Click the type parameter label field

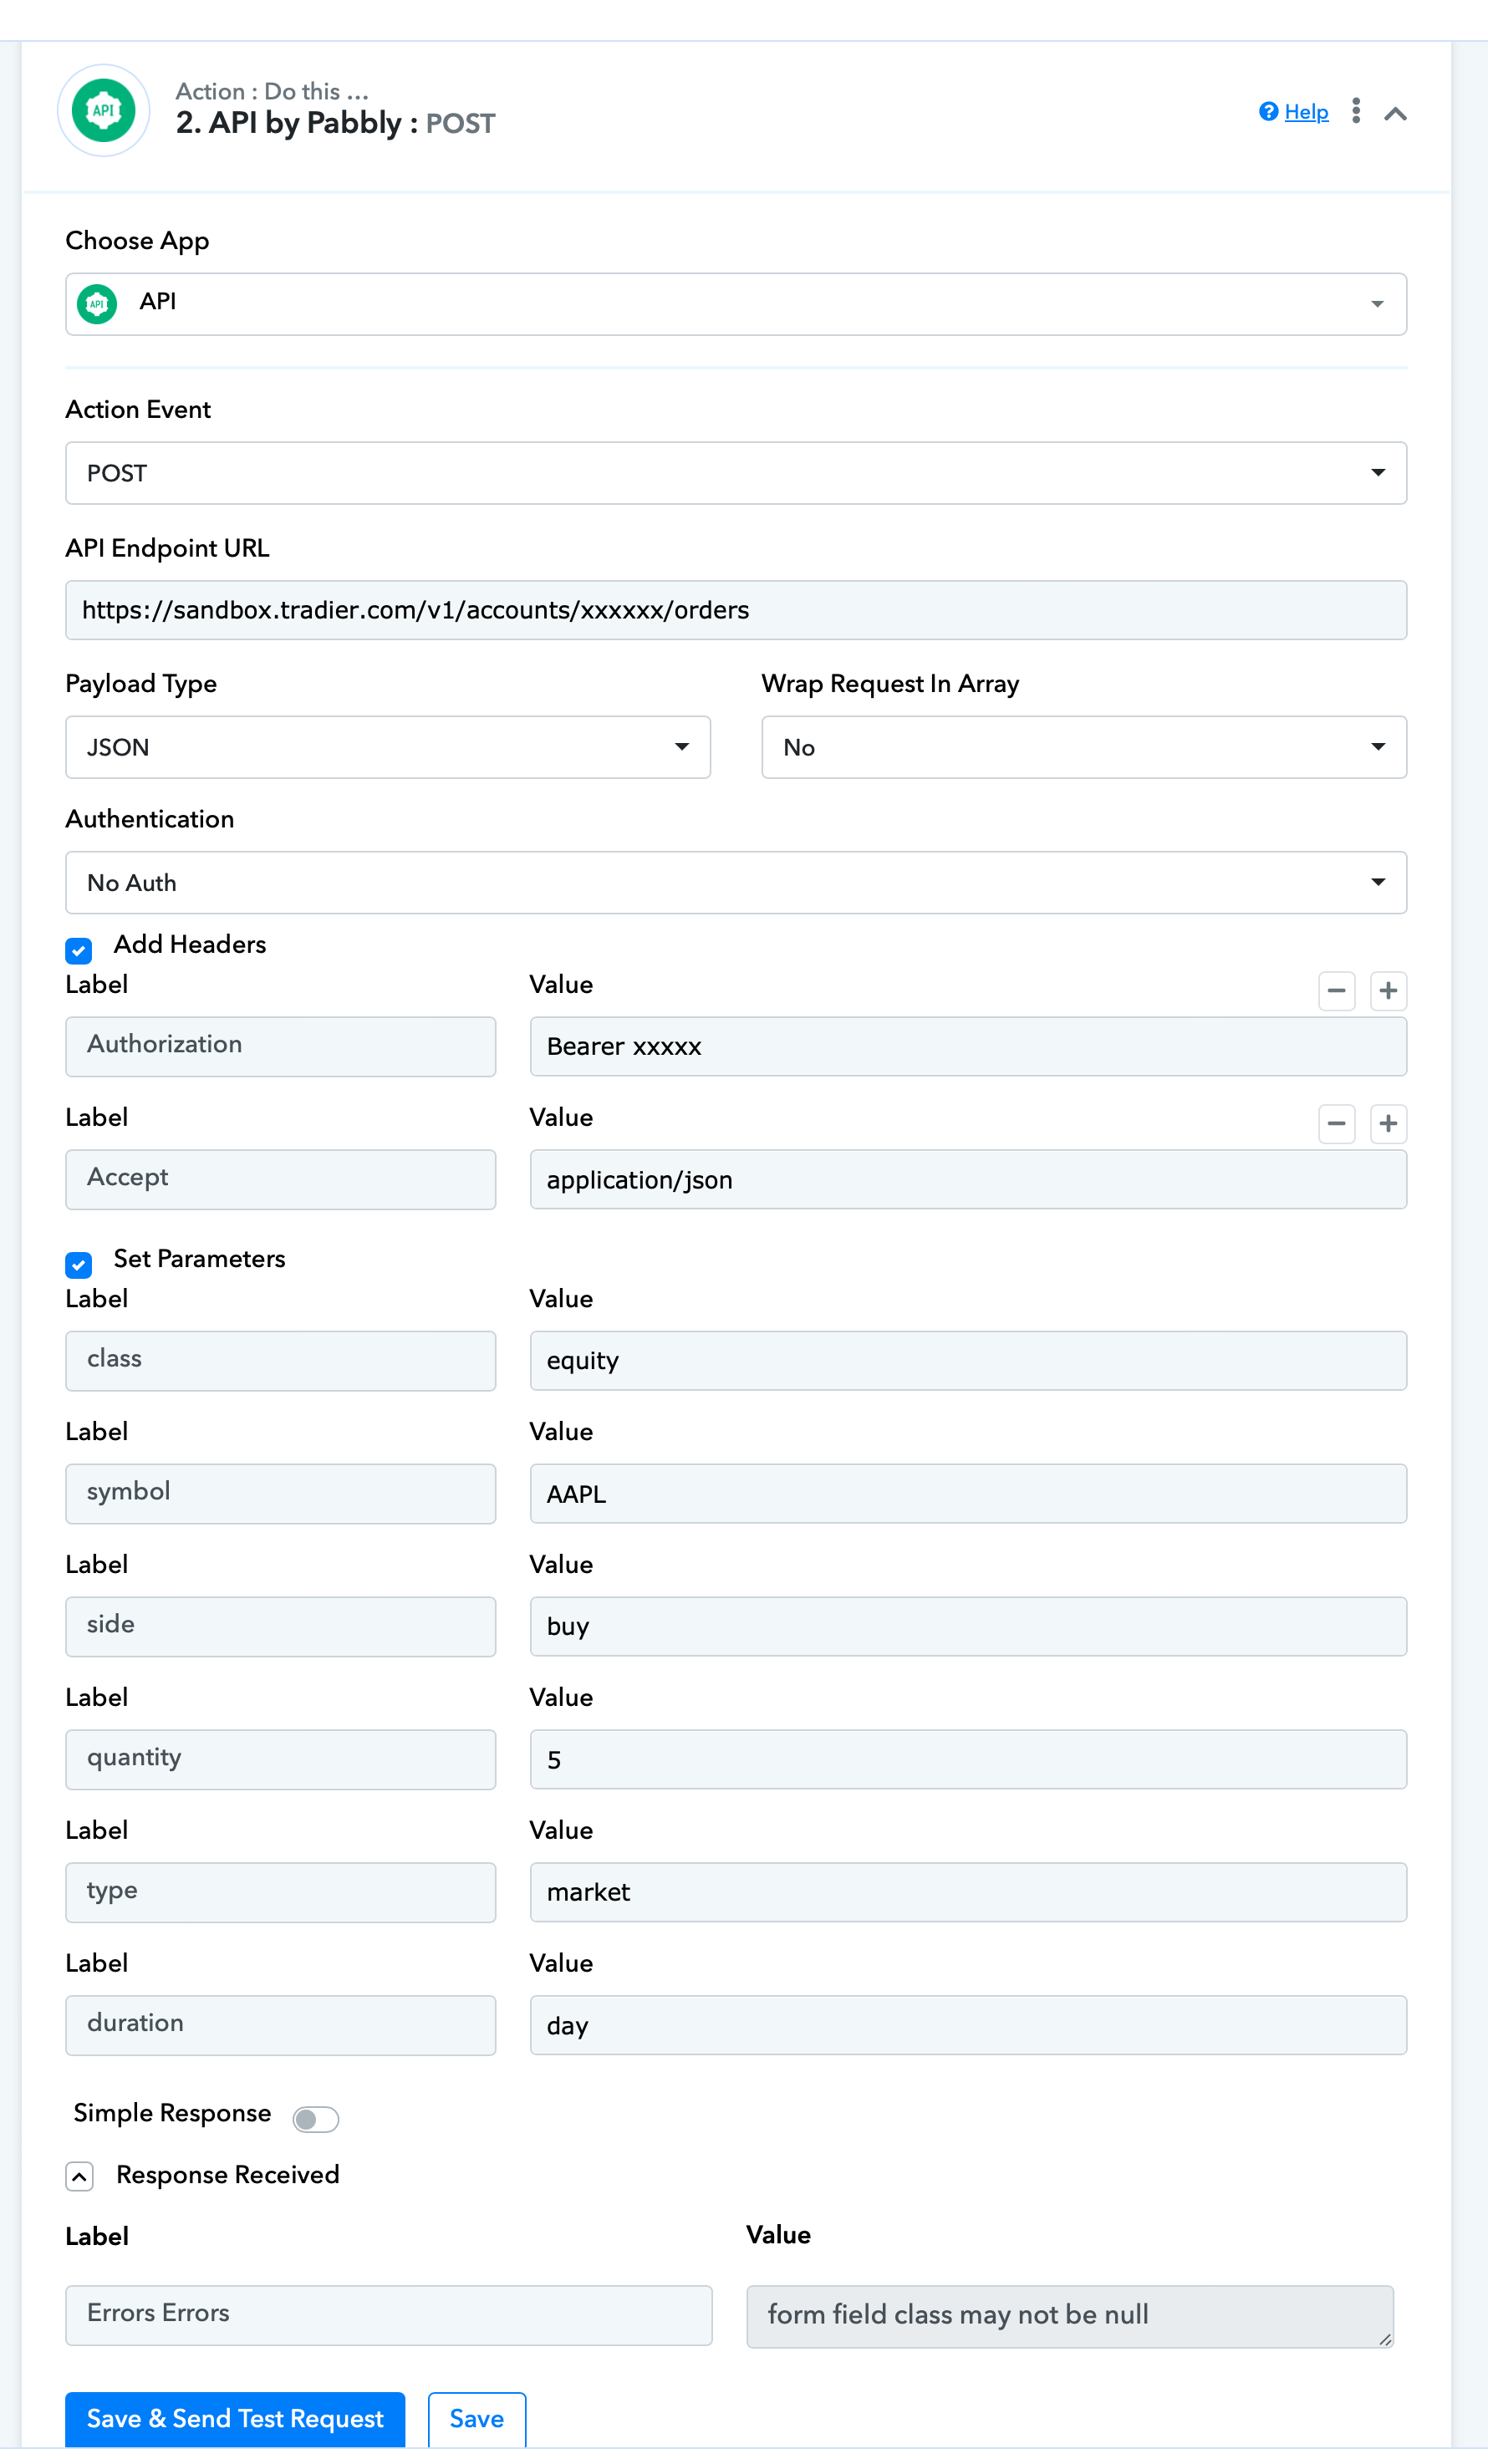281,1892
